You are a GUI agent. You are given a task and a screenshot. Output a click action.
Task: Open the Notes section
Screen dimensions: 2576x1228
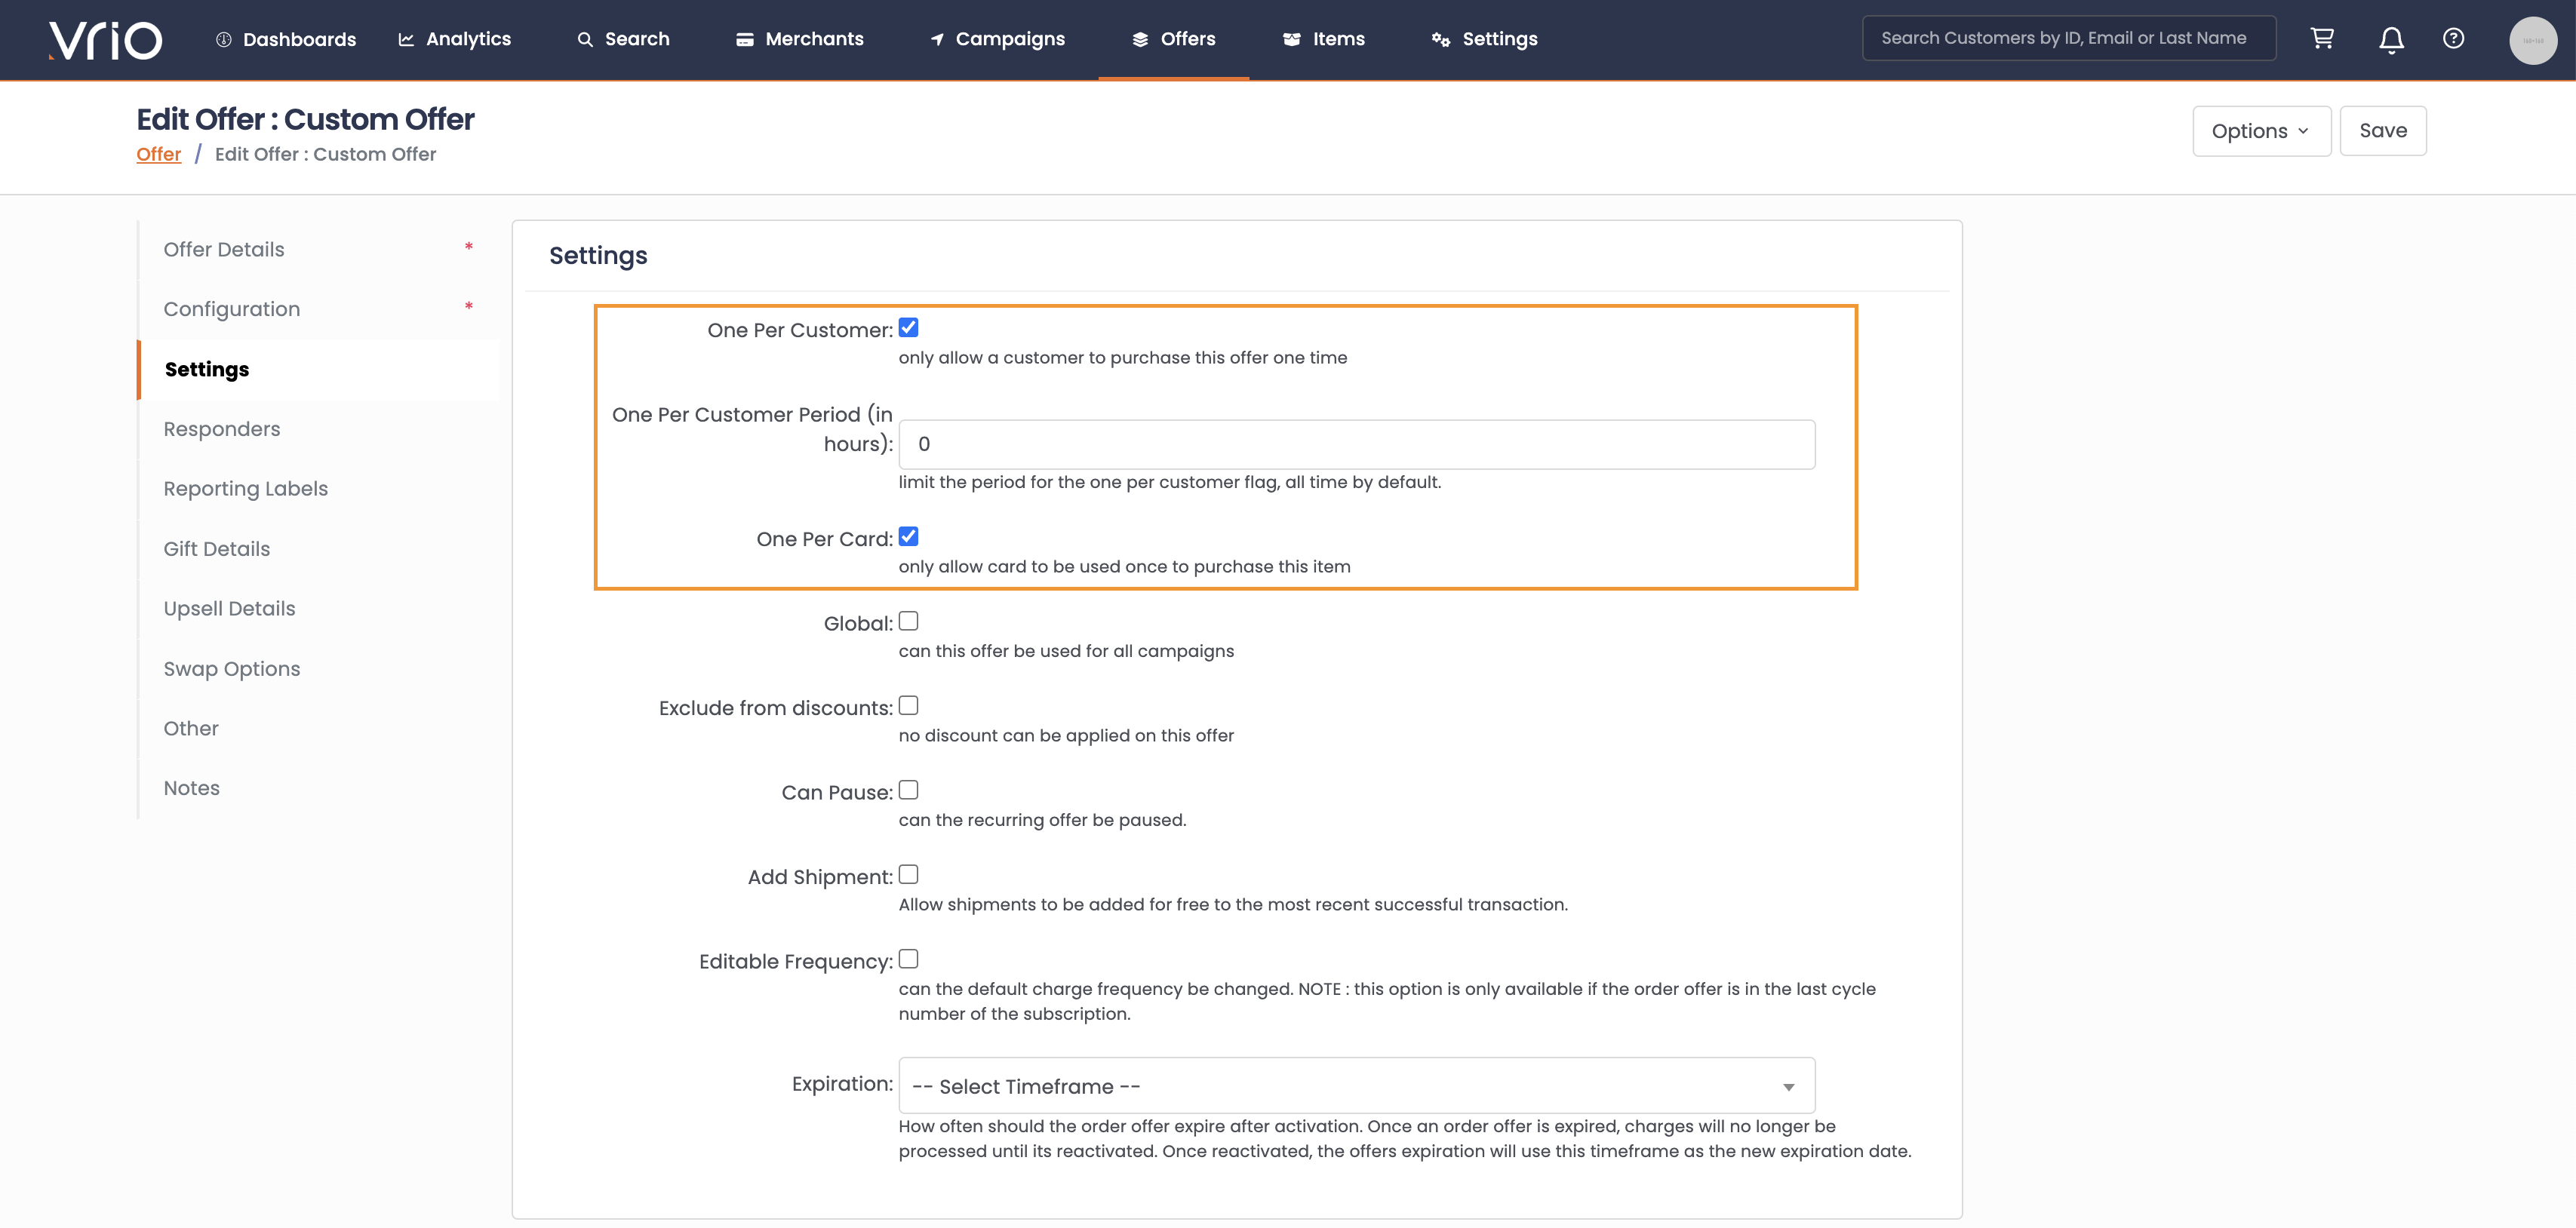pyautogui.click(x=319, y=788)
